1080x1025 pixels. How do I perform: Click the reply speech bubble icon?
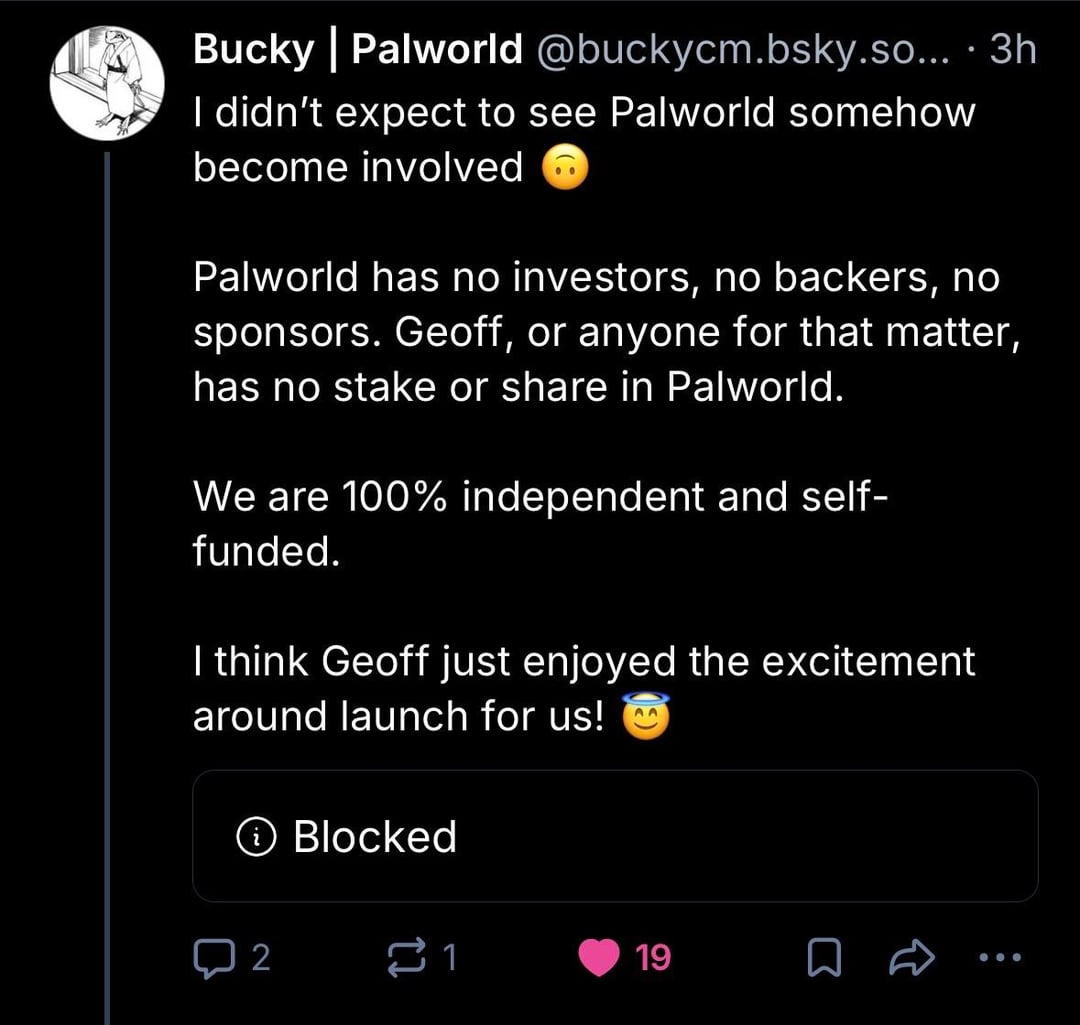click(x=210, y=960)
